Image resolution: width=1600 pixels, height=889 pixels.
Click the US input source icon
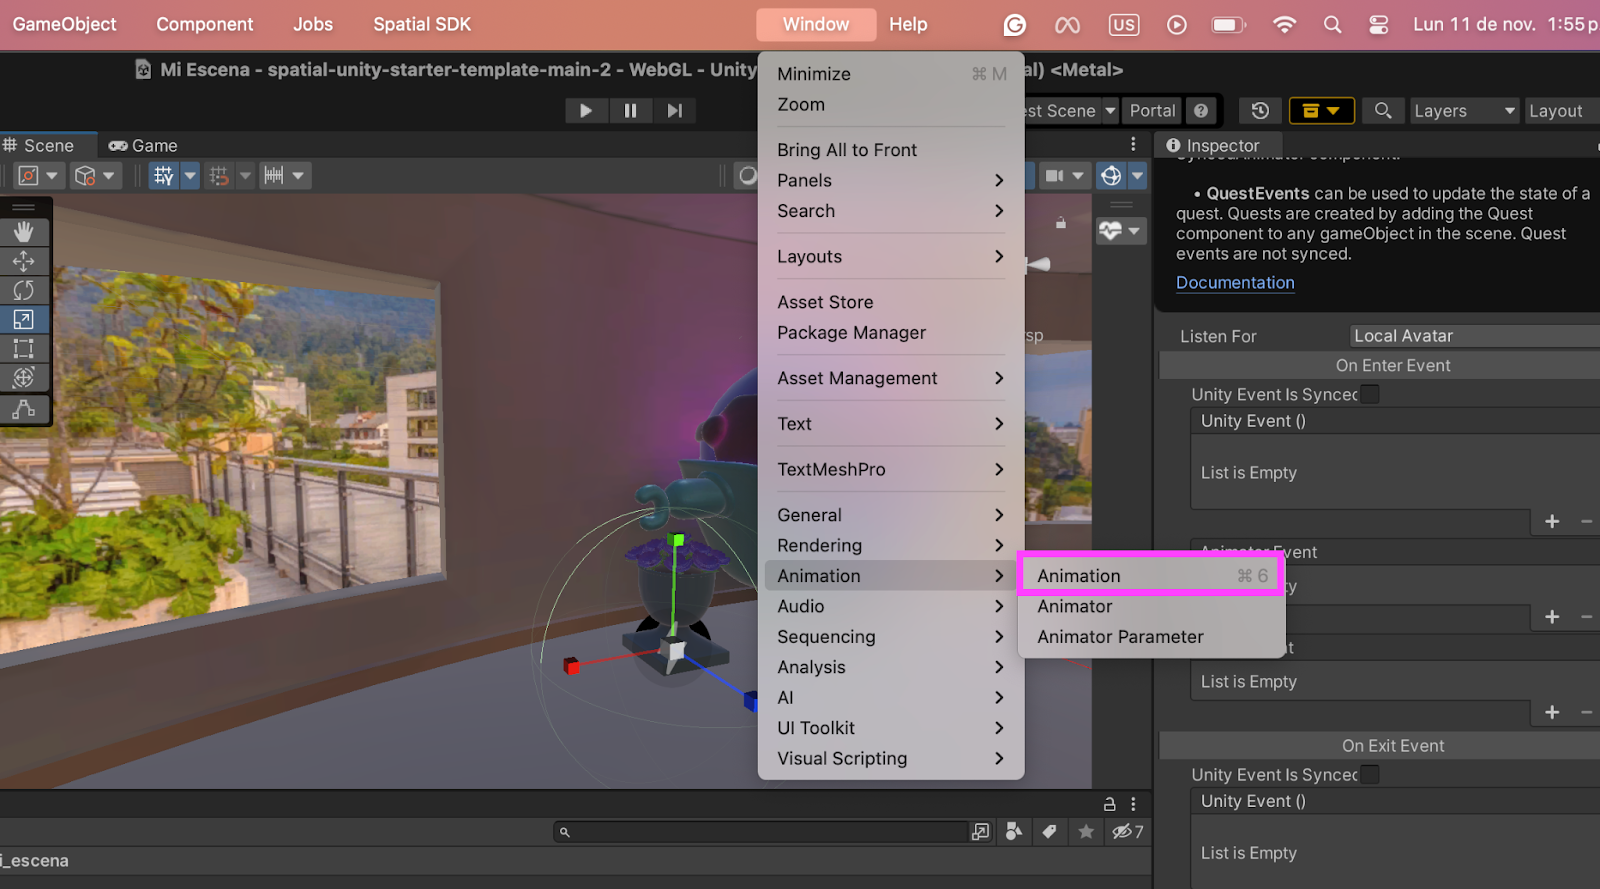pyautogui.click(x=1124, y=24)
